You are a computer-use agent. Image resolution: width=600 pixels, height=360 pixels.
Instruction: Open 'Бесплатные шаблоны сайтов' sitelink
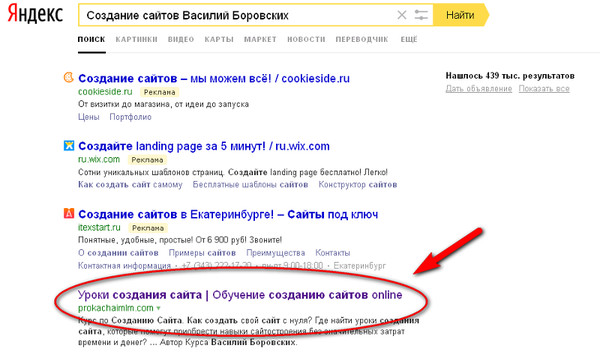click(x=250, y=185)
